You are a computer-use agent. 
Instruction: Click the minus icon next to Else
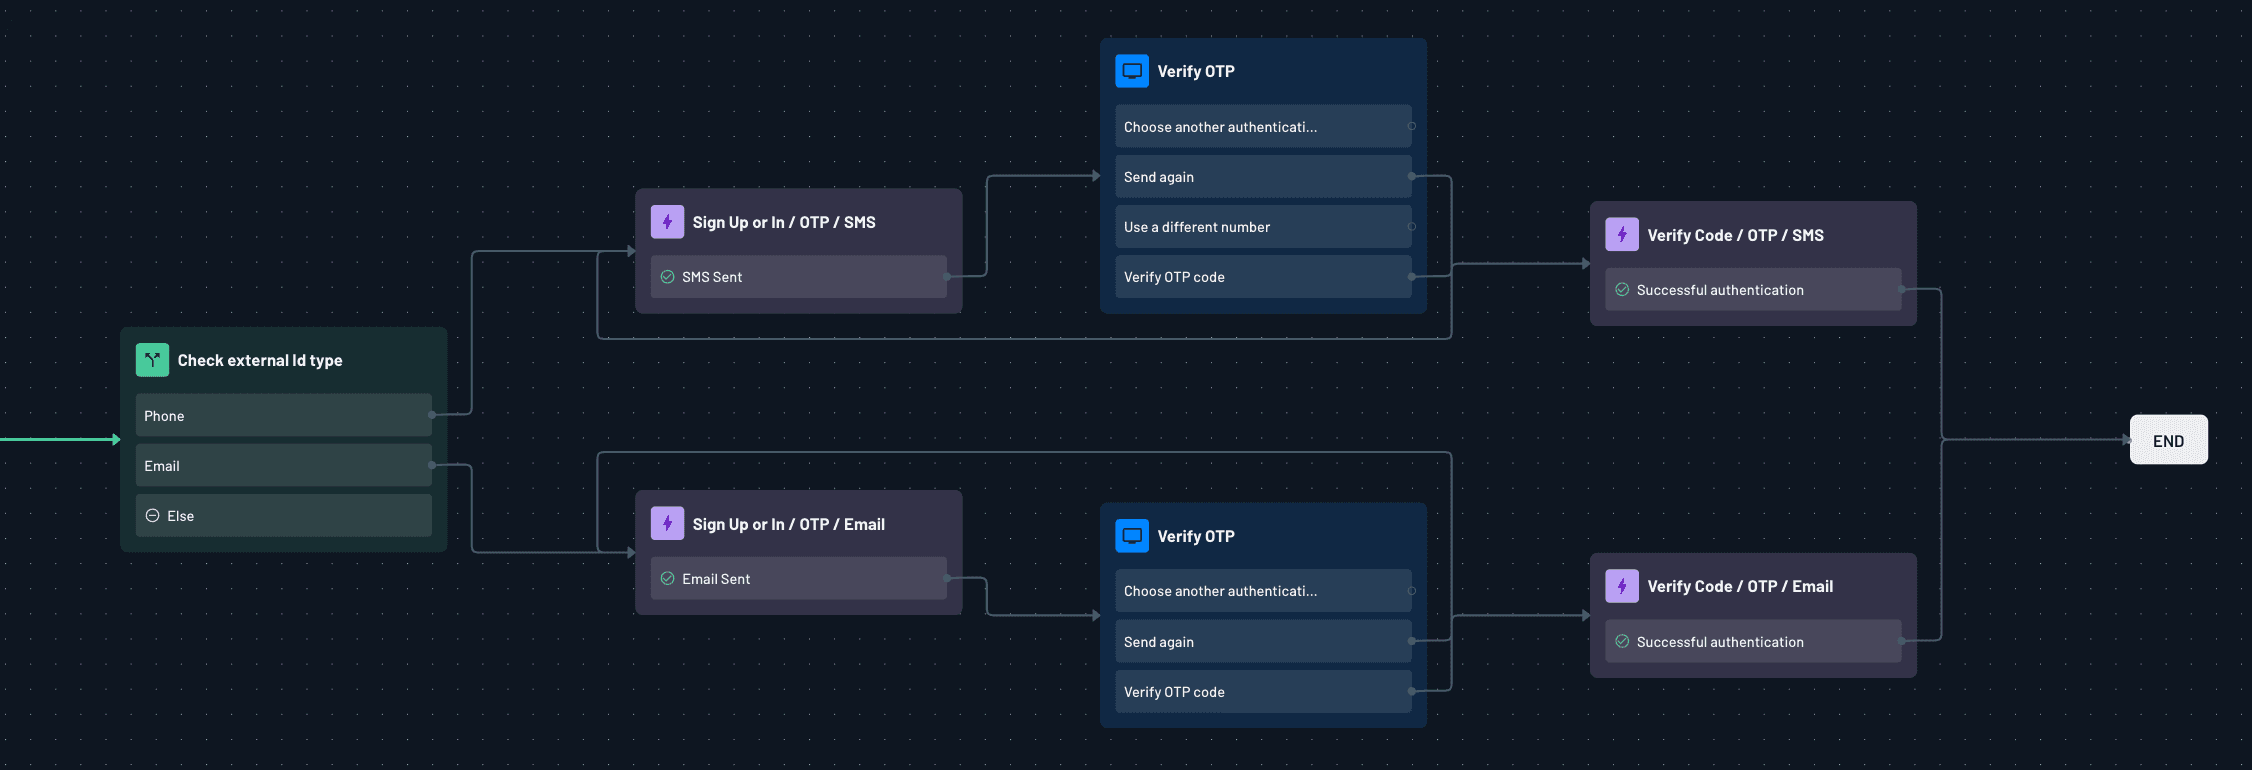coord(152,515)
